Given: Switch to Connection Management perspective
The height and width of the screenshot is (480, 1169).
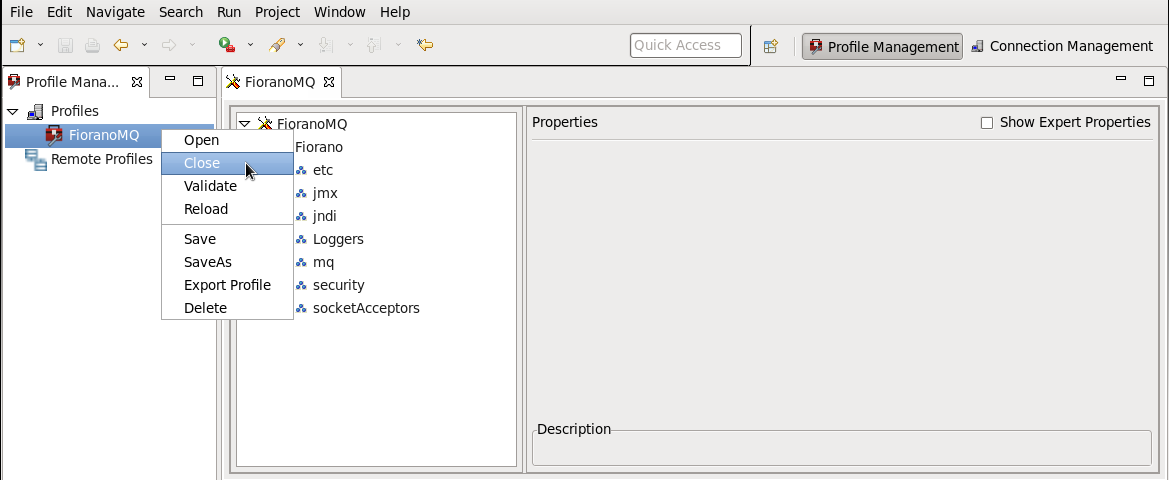Looking at the screenshot, I should tap(1061, 46).
